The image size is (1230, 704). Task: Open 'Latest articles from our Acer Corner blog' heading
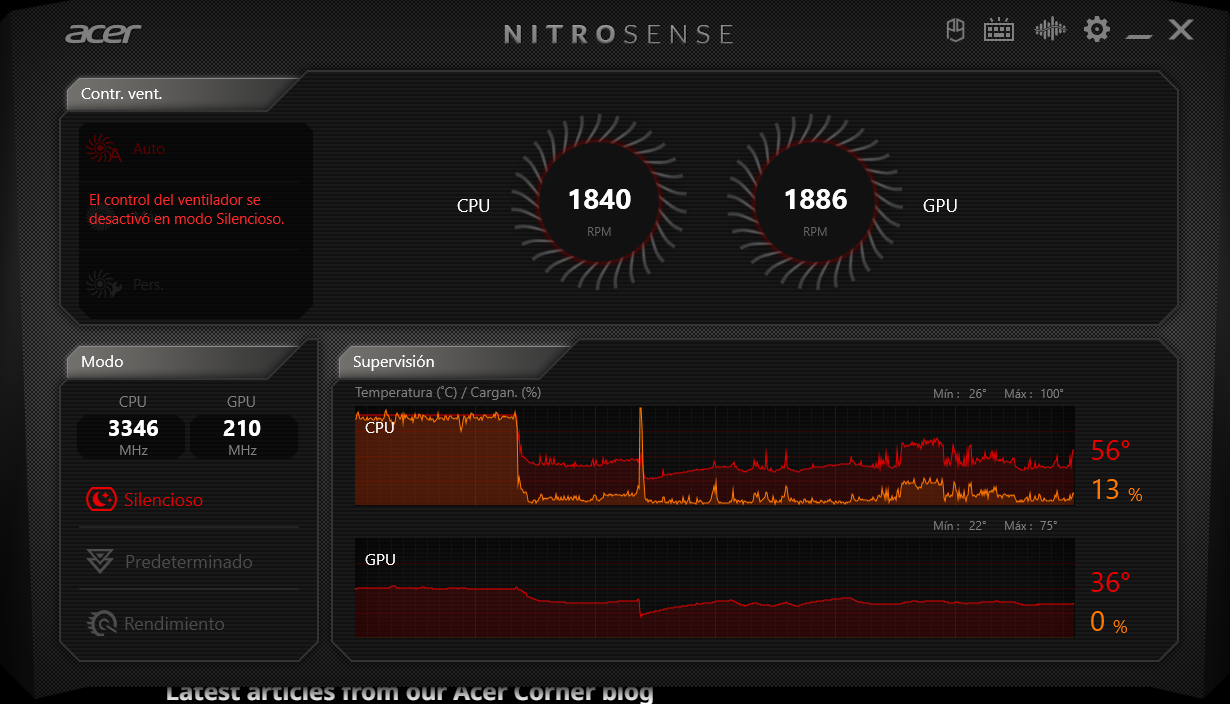410,692
